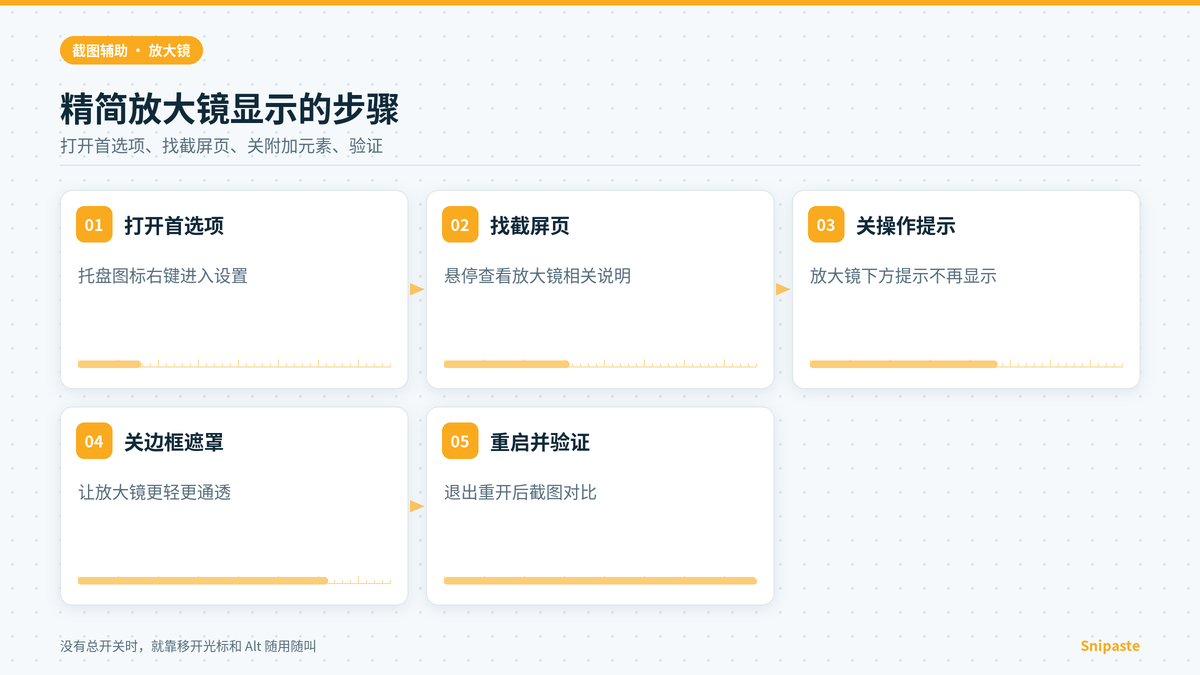1200x675 pixels.
Task: Click the footer note 没有总开关时
Action: click(188, 647)
